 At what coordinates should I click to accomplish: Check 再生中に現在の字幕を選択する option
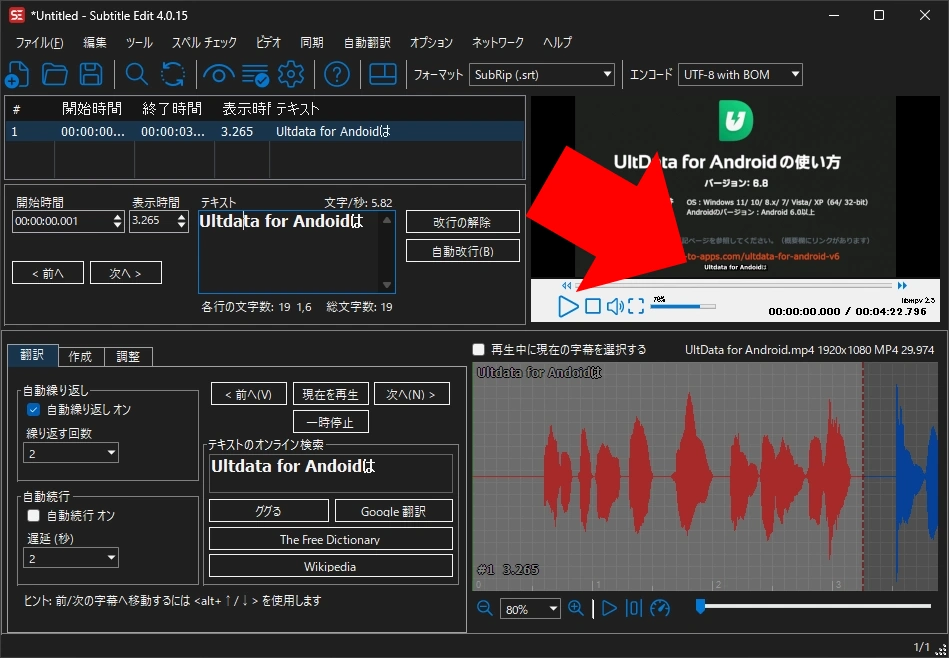(479, 349)
